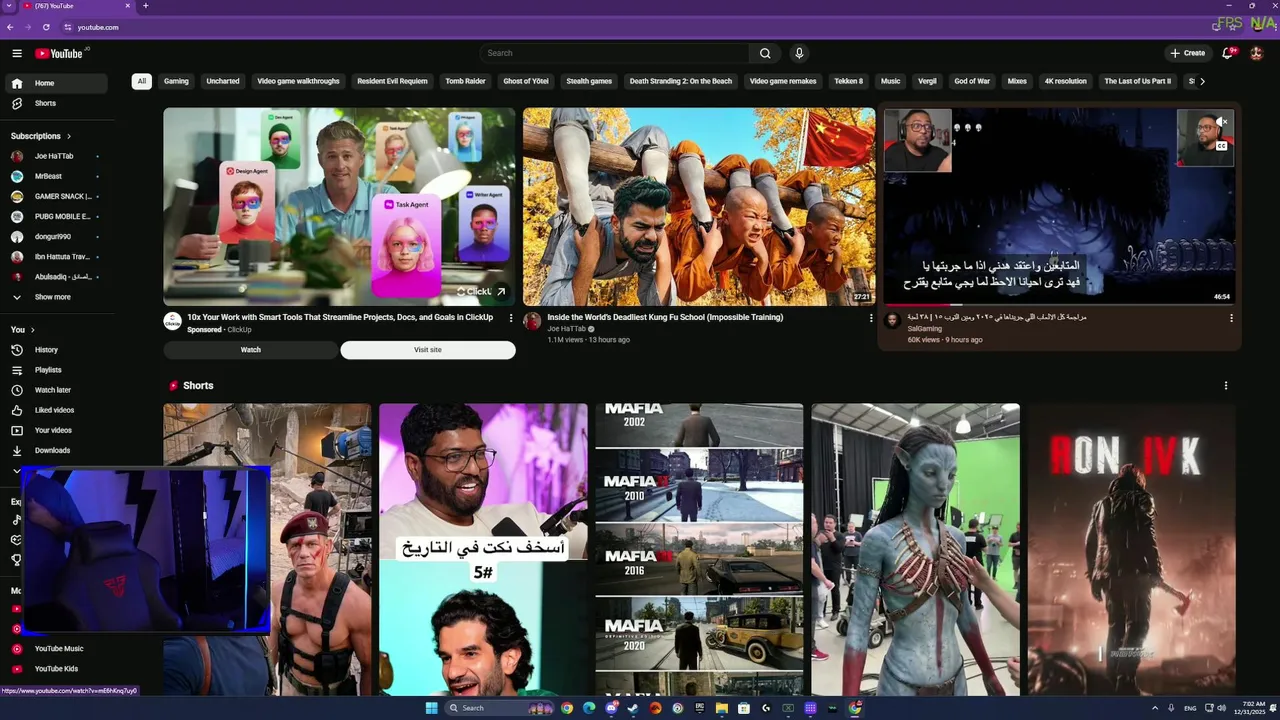Image resolution: width=1280 pixels, height=720 pixels.
Task: Open Watch later in the sidebar
Action: click(x=58, y=390)
